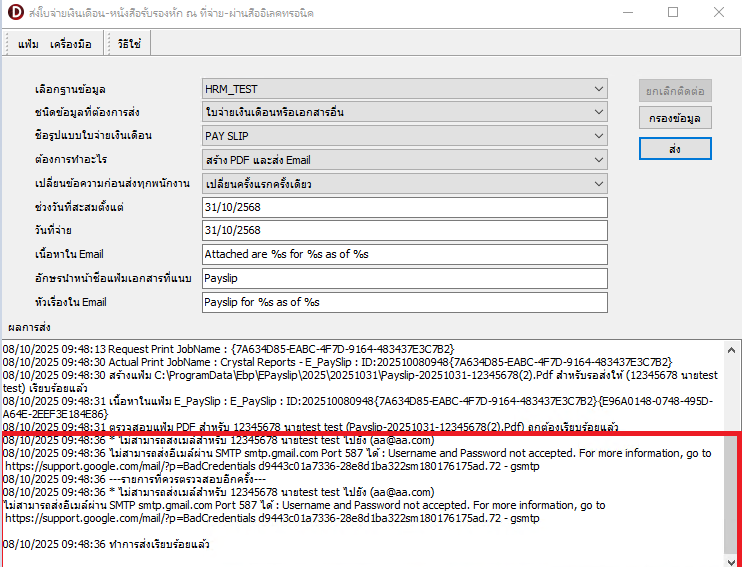The width and height of the screenshot is (742, 567).
Task: Click the หัวเรื่องใน Email subject field
Action: click(x=404, y=302)
